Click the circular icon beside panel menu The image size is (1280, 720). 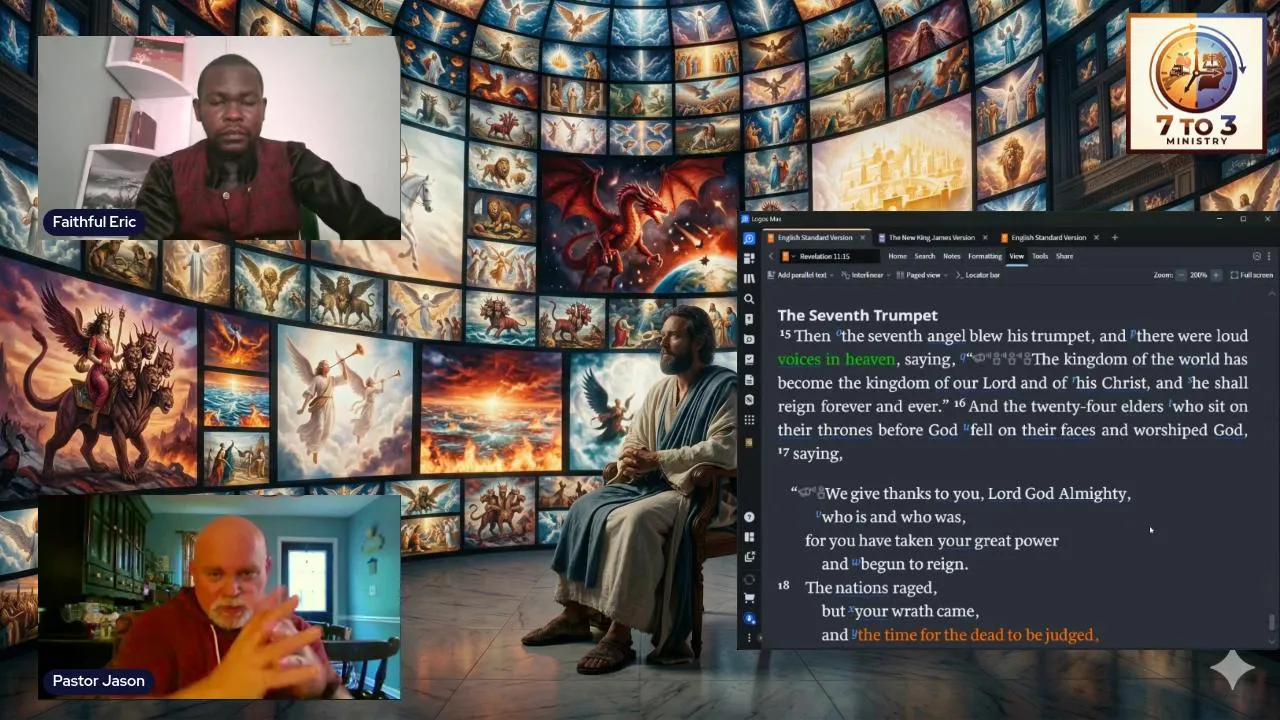tap(1257, 256)
